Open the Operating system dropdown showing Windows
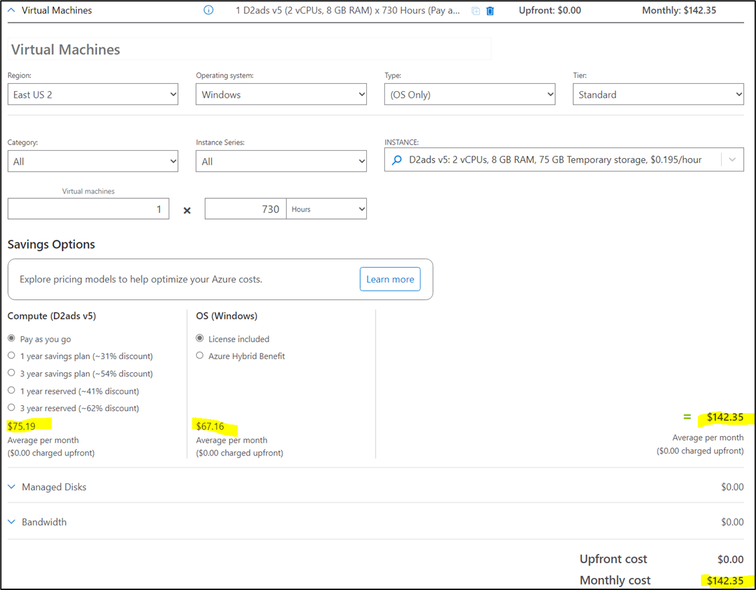This screenshot has width=756, height=590. 281,94
